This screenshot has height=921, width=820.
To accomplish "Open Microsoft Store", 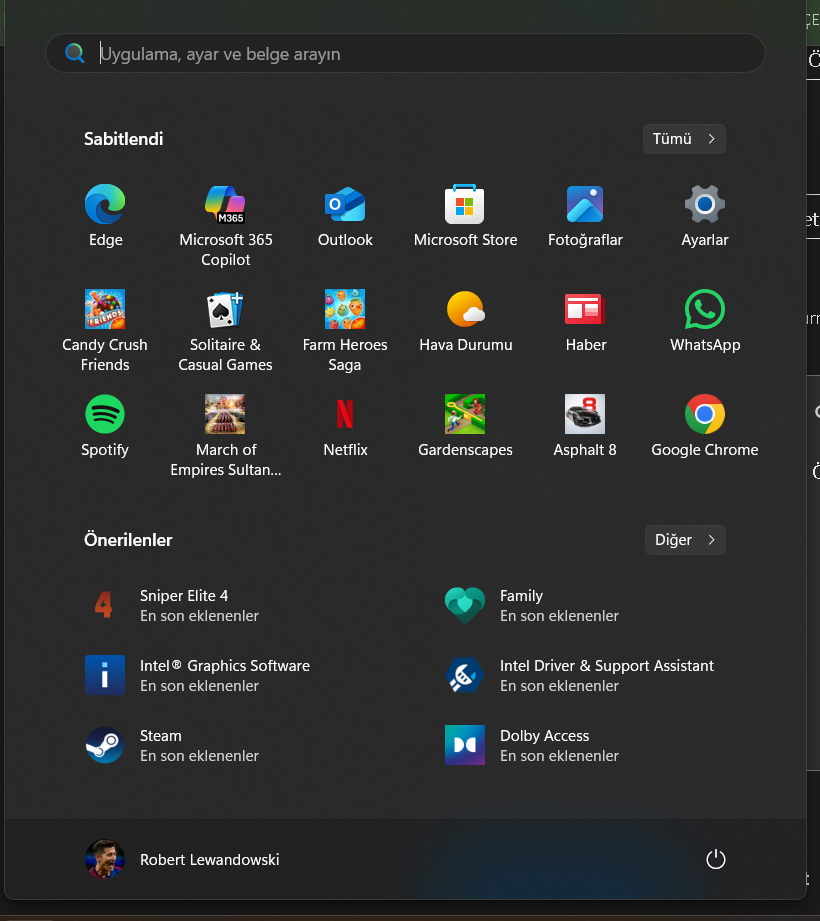I will coord(465,215).
